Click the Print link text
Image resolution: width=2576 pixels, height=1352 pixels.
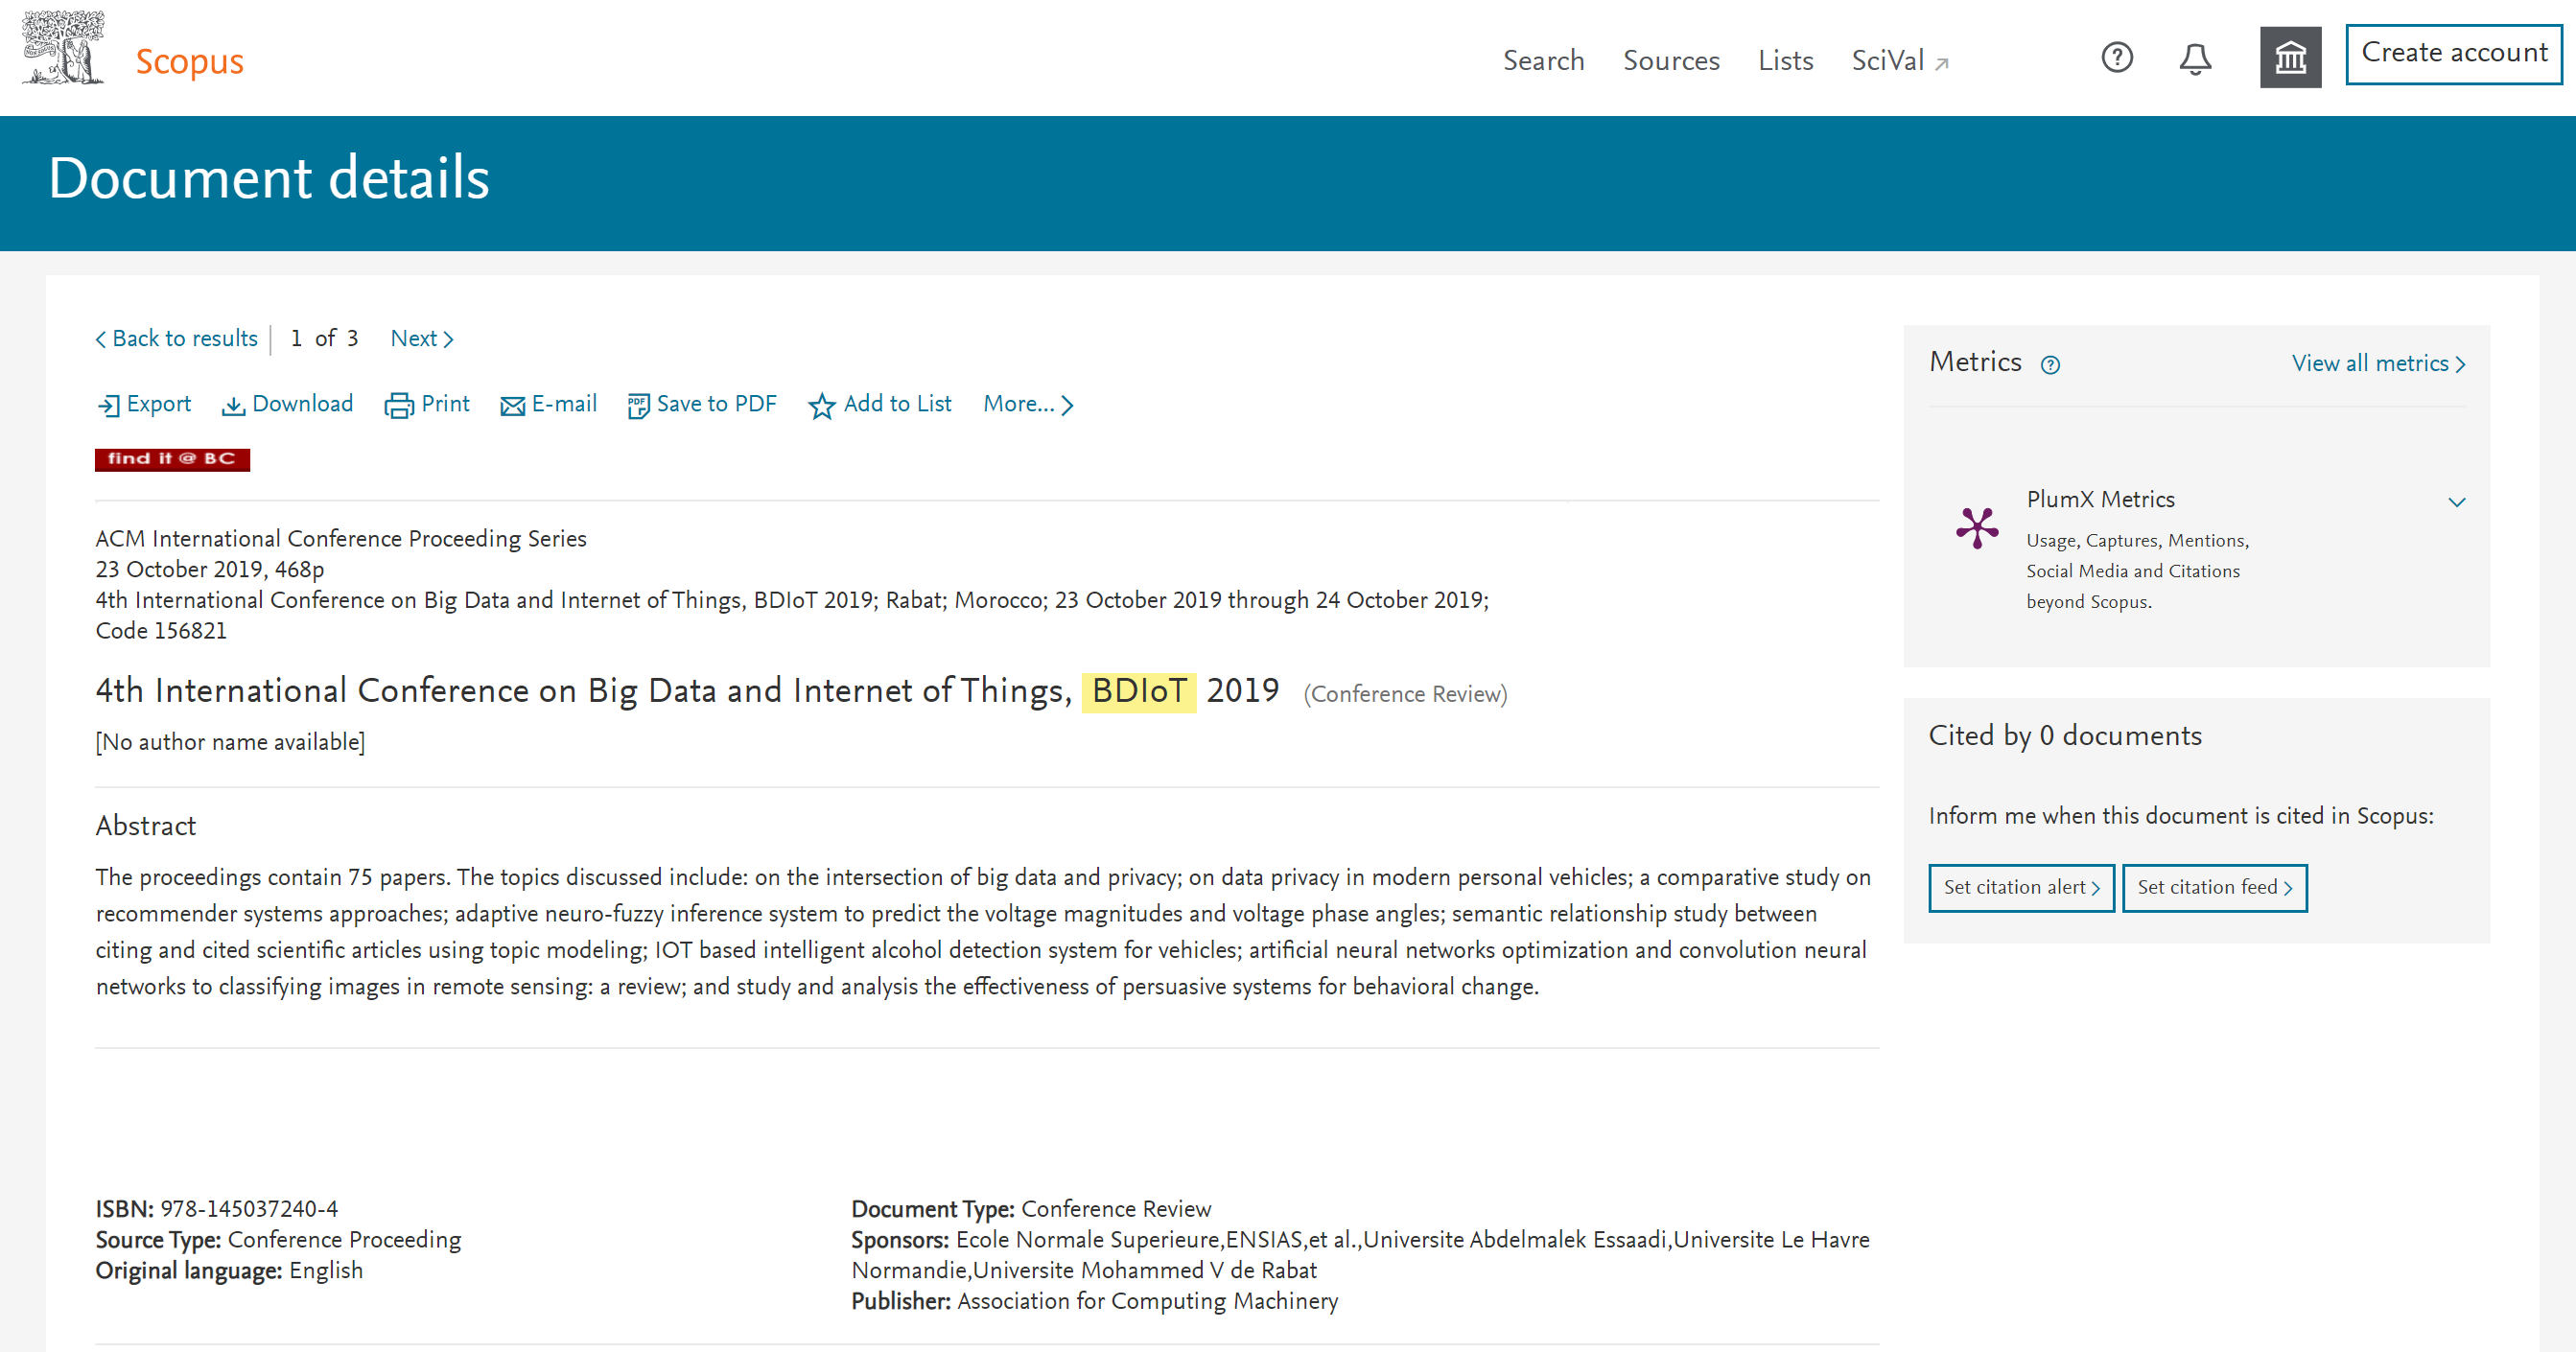pos(445,403)
